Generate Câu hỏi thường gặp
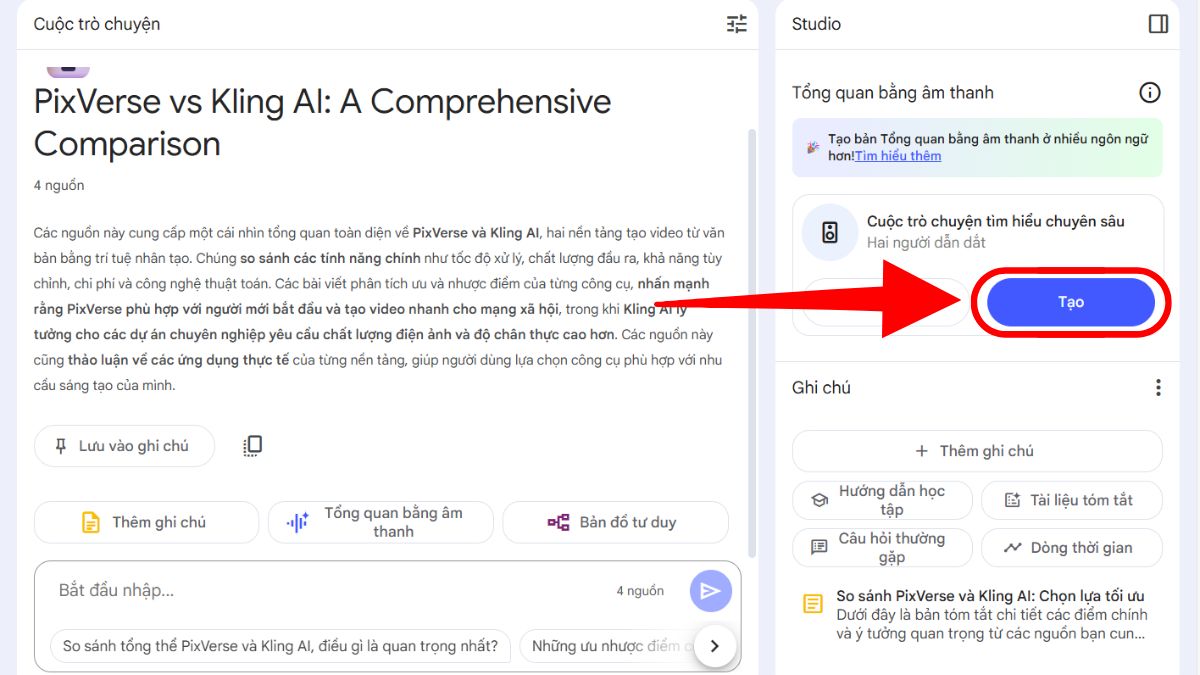Viewport: 1200px width, 675px height. tap(882, 548)
